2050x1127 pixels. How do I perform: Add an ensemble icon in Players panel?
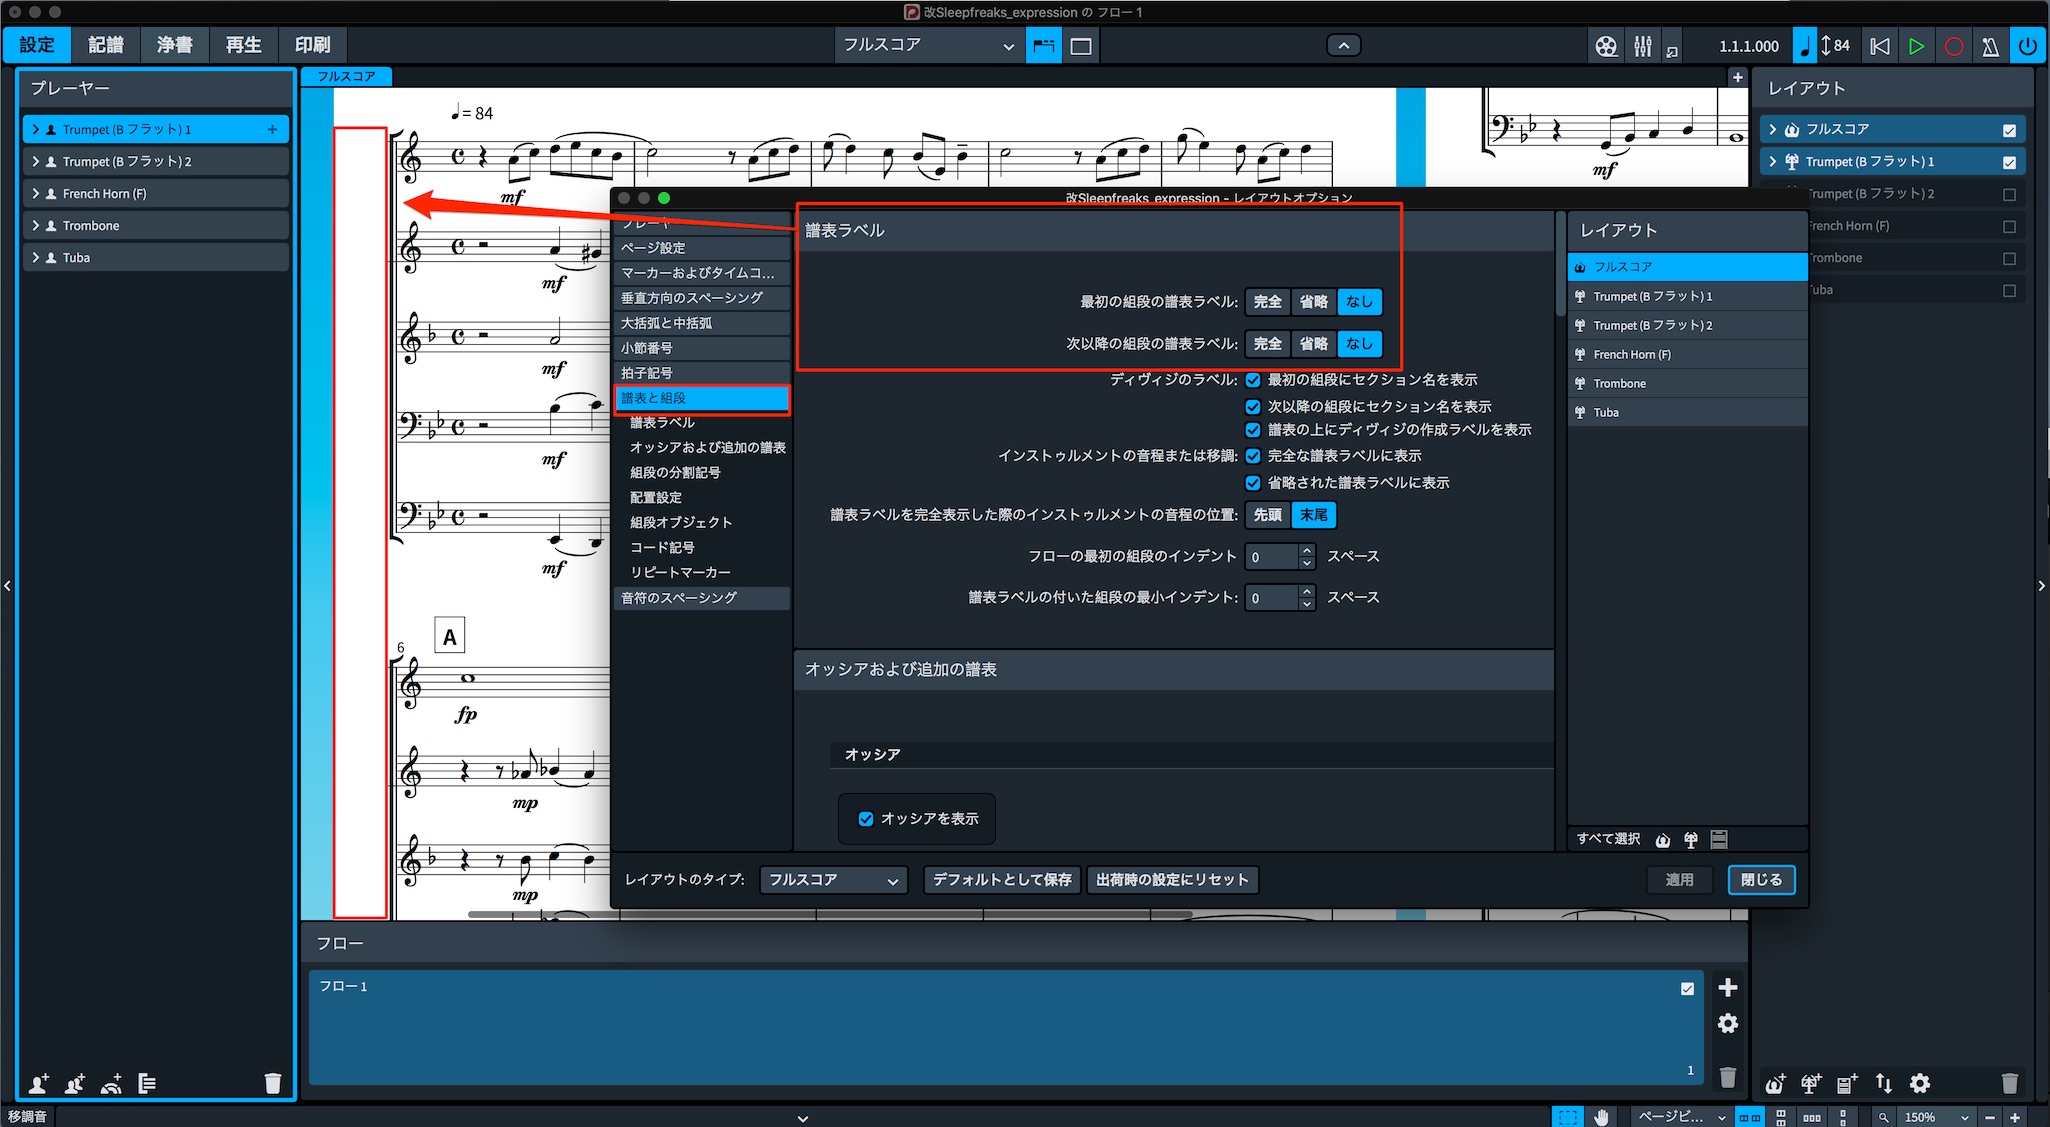tap(111, 1083)
